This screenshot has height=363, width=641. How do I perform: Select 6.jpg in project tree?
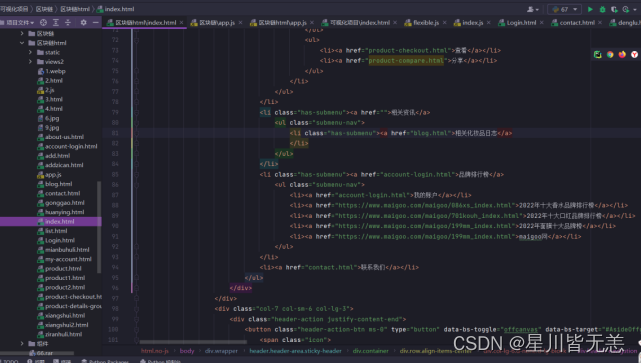tap(52, 118)
